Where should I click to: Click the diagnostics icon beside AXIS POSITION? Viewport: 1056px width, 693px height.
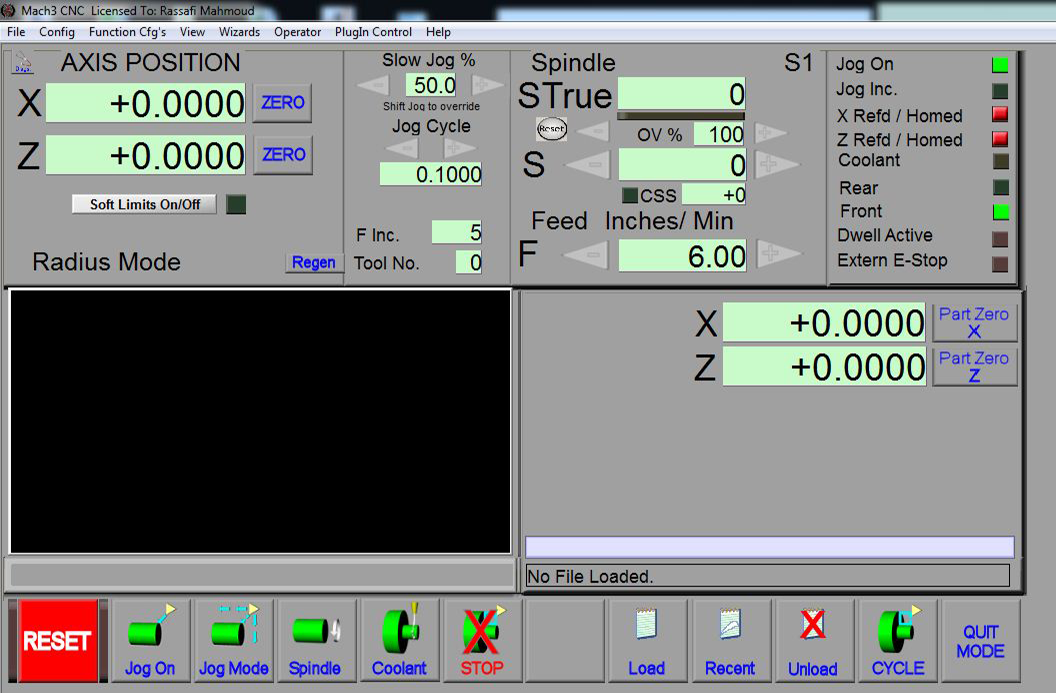tap(23, 63)
